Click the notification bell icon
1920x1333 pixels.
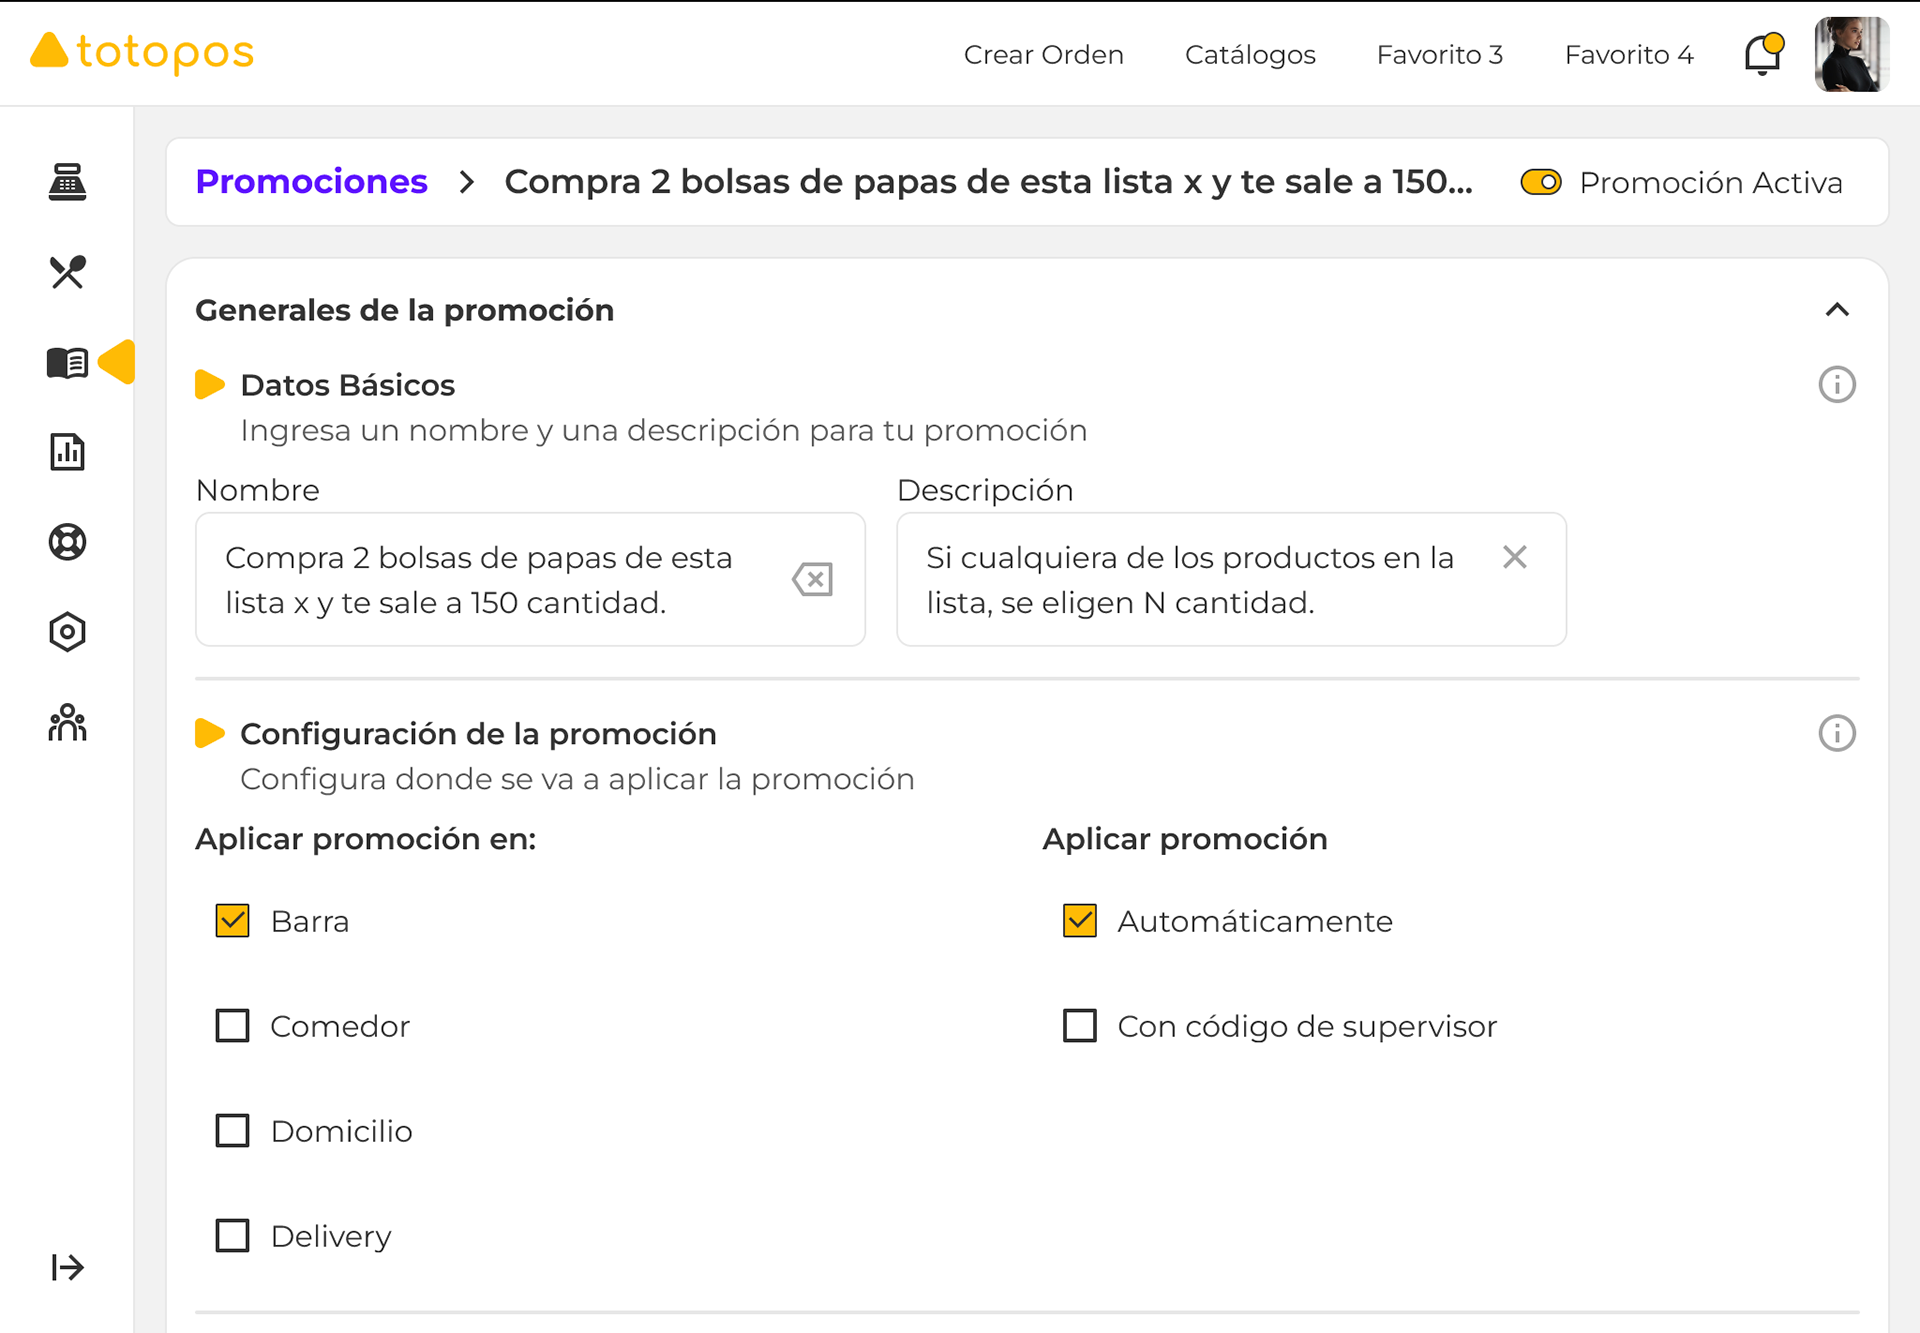click(x=1763, y=54)
